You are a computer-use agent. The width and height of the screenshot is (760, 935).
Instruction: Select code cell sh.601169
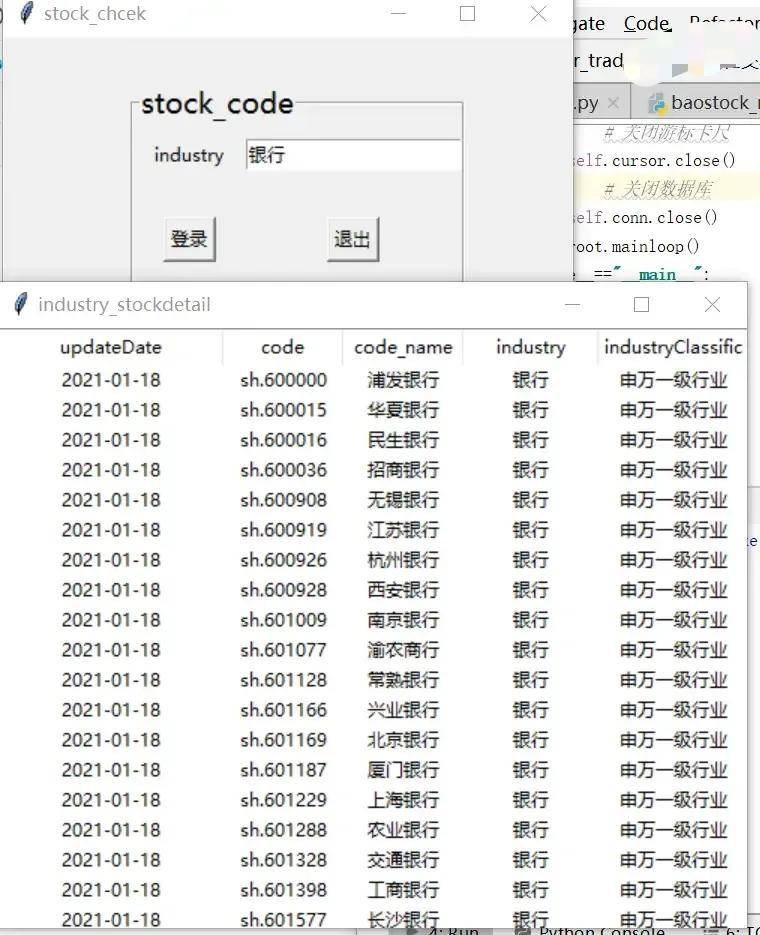283,739
